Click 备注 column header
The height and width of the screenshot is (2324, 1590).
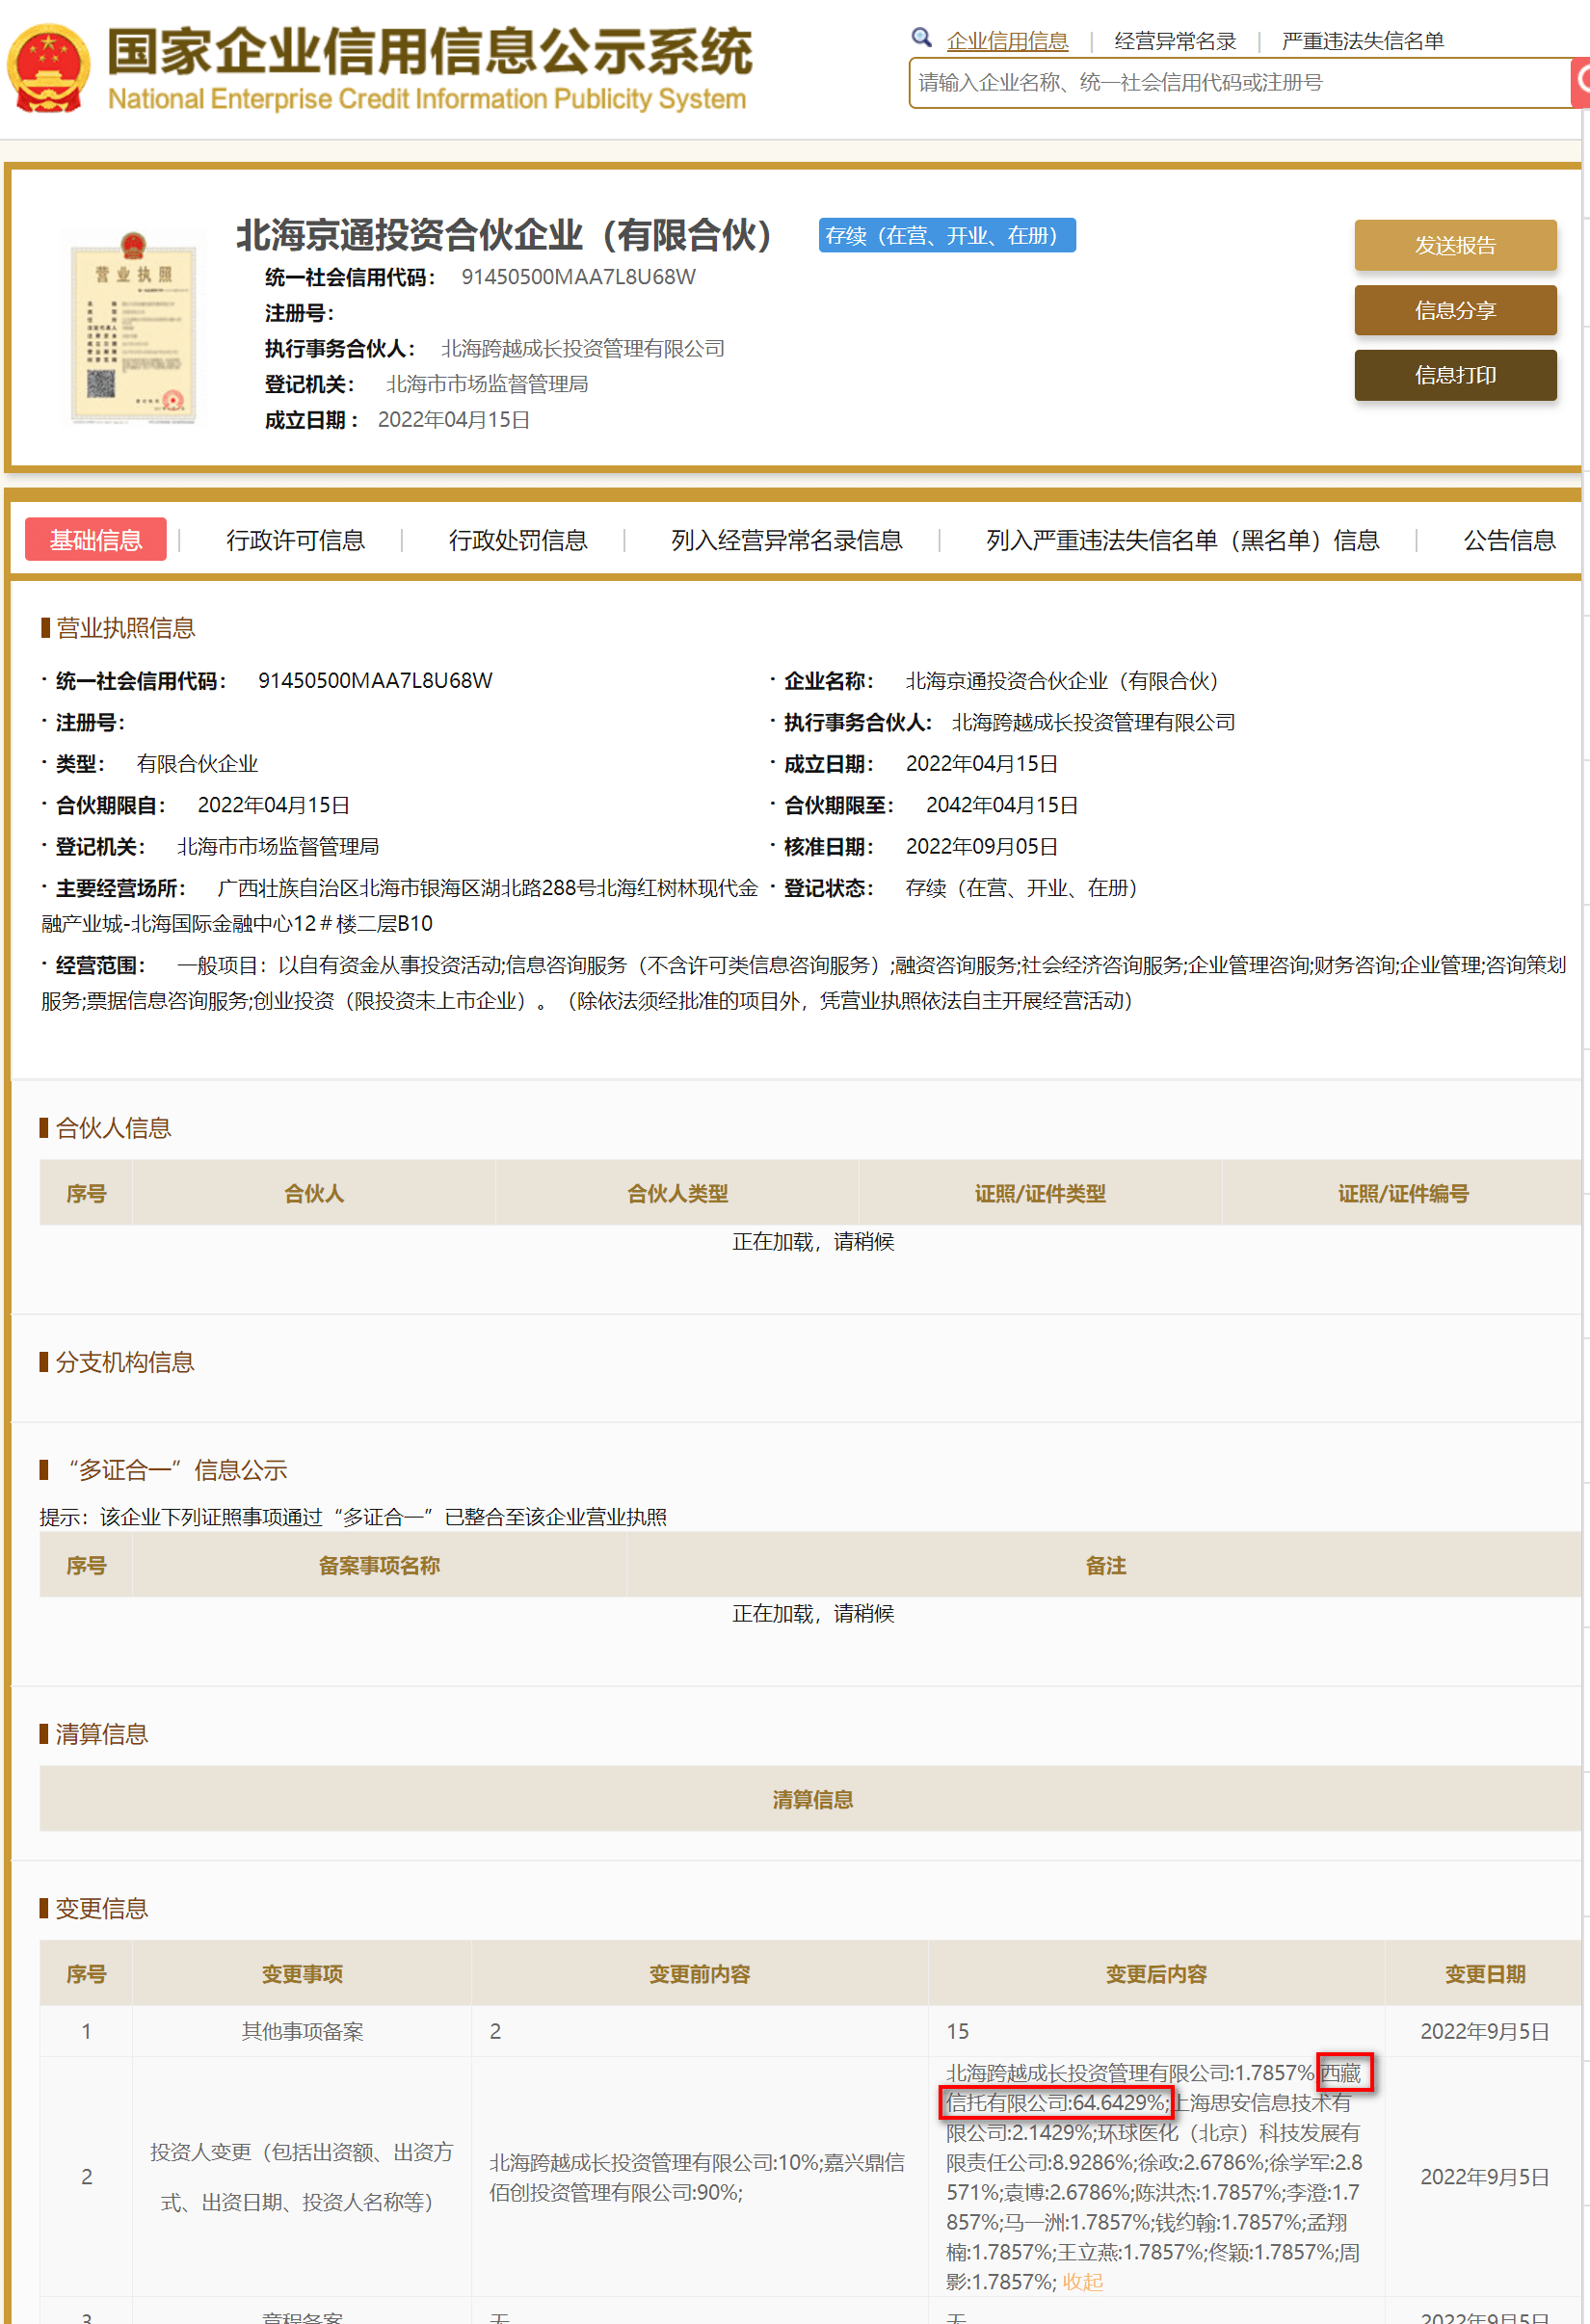1105,1565
